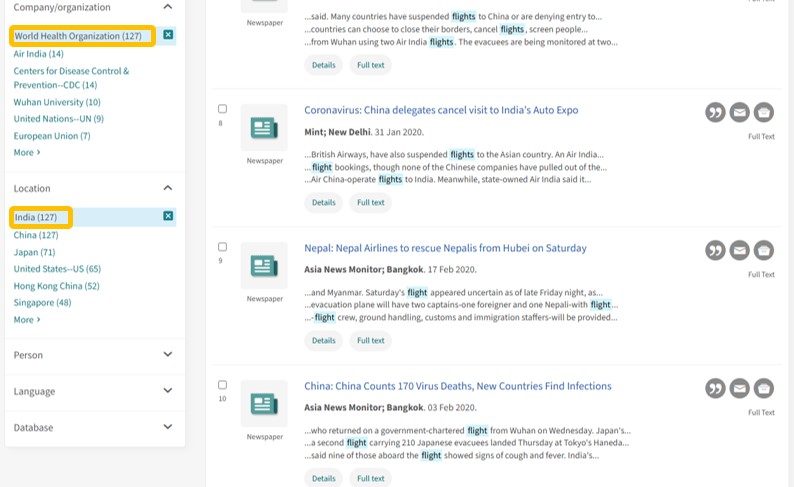Tick the checkbox for result 9

pyautogui.click(x=222, y=247)
